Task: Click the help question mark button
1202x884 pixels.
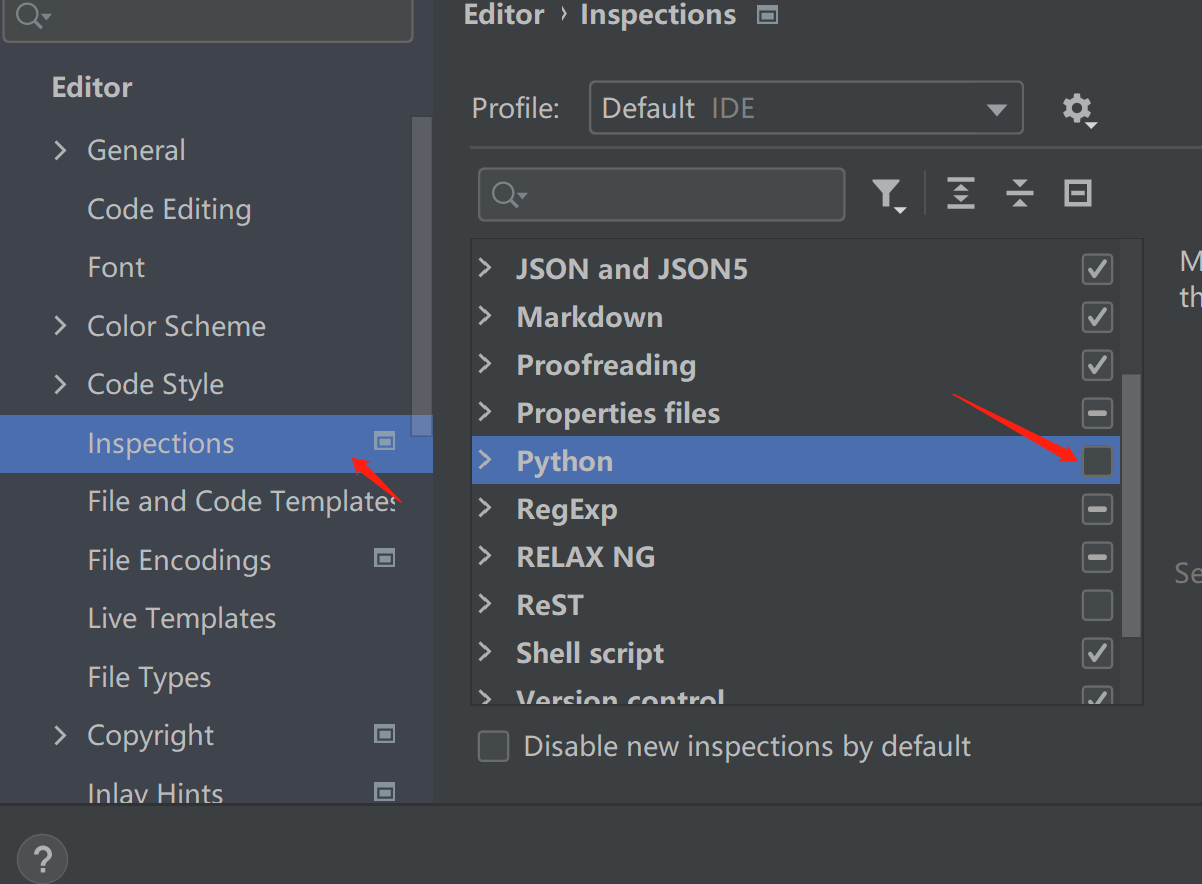Action: [42, 859]
